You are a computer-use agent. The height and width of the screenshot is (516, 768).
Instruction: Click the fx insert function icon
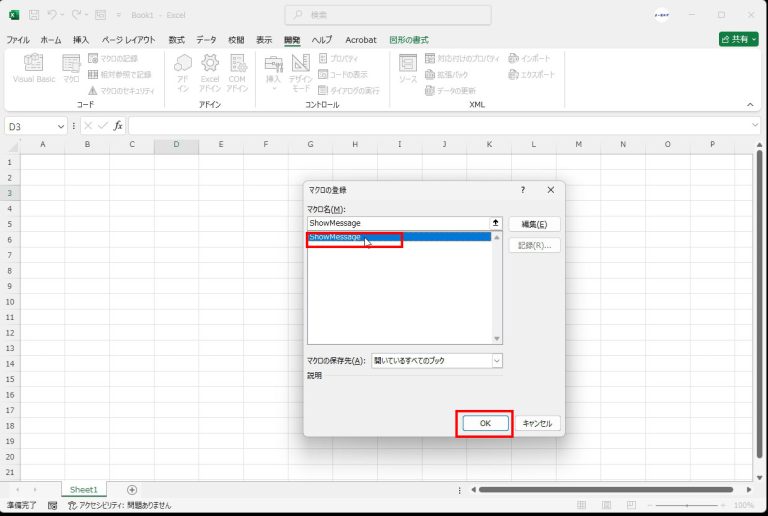tap(118, 126)
